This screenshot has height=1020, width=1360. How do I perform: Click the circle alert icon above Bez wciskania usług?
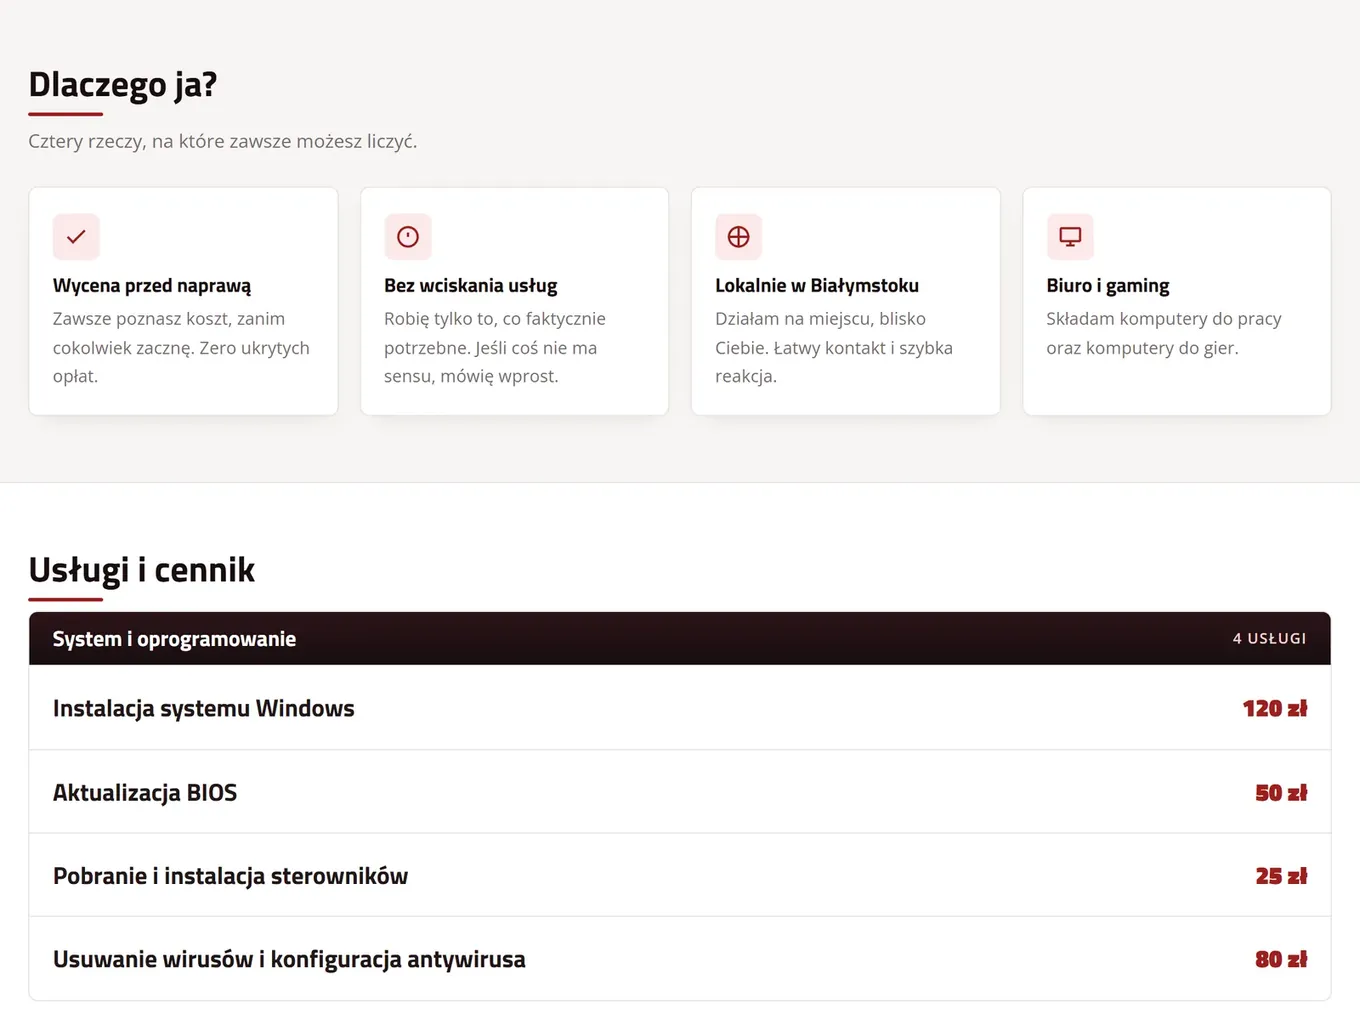pos(408,237)
